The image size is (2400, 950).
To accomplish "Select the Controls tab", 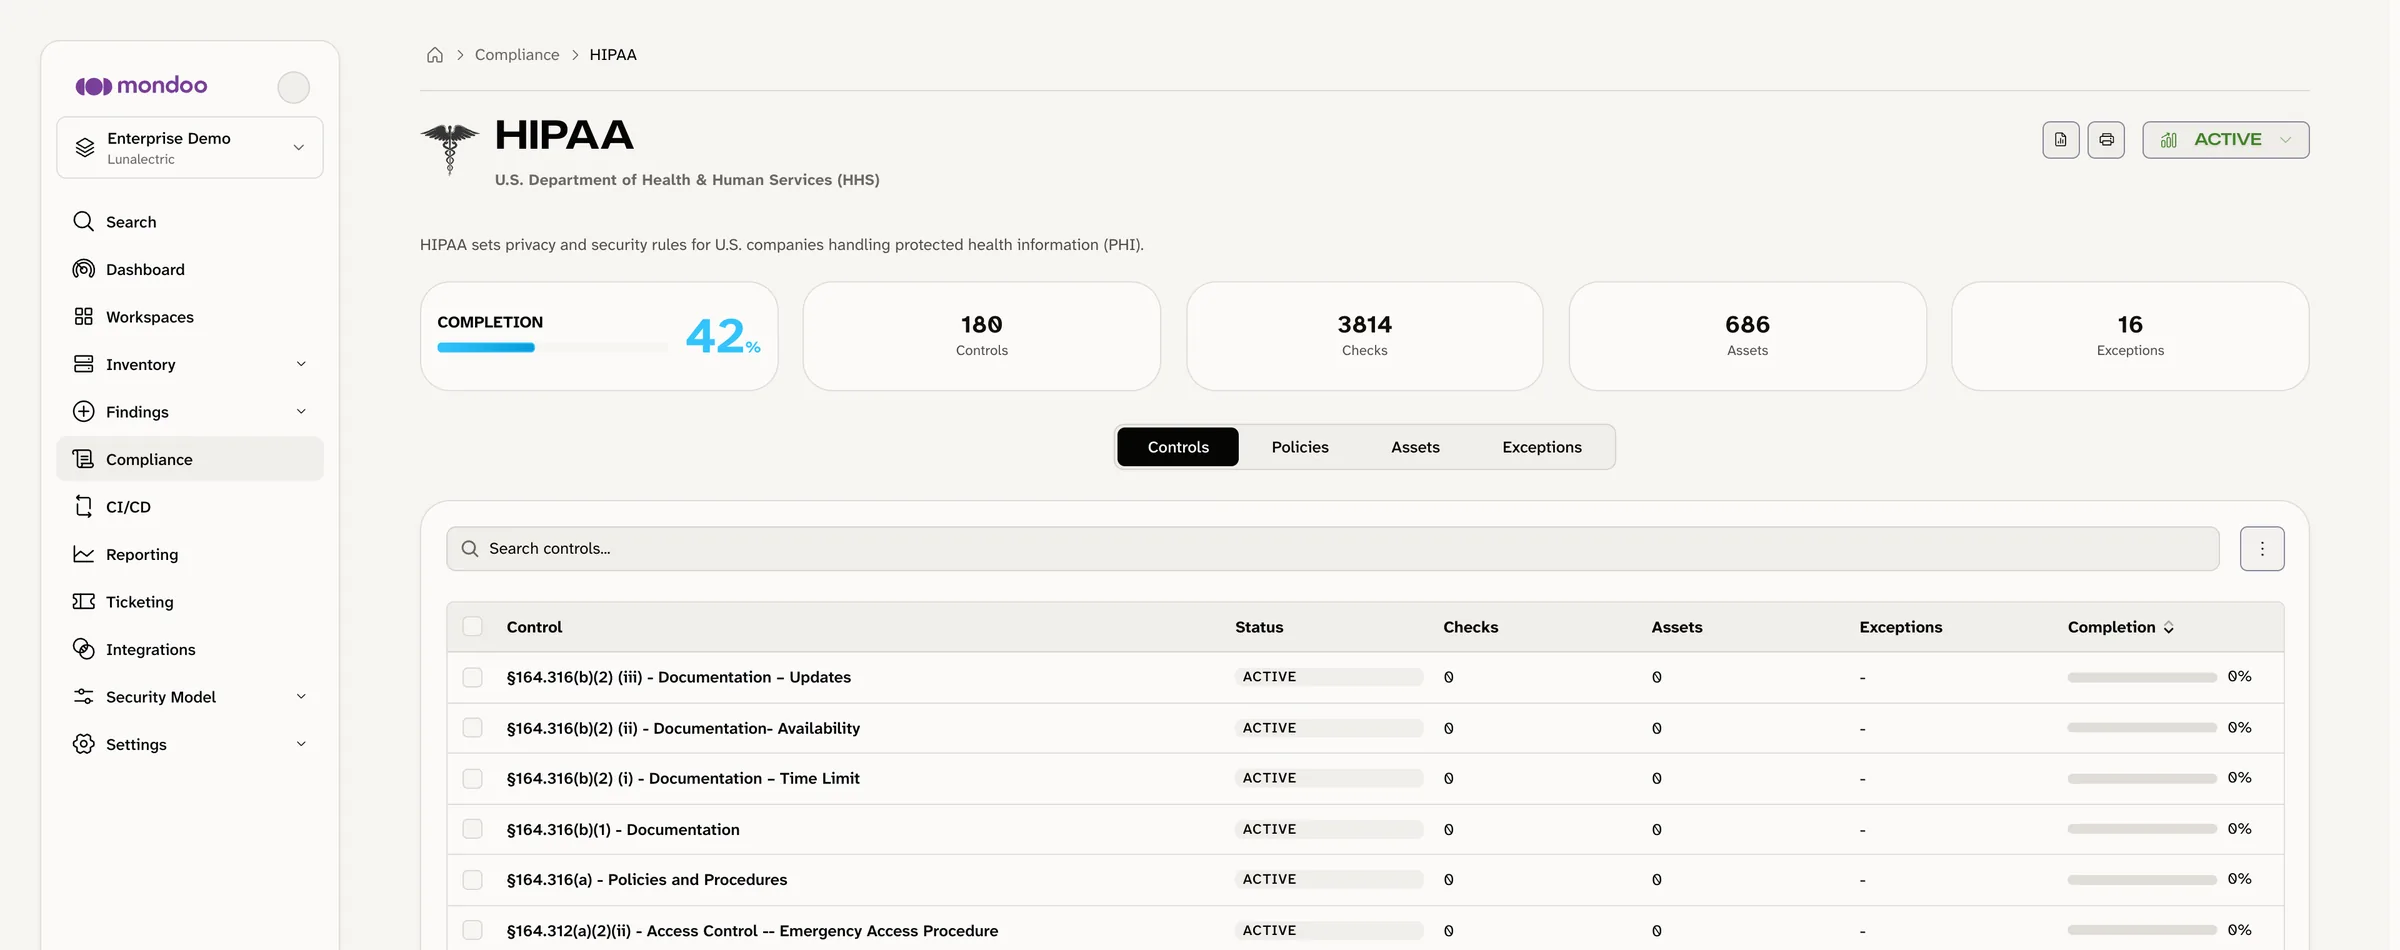I will (x=1178, y=447).
